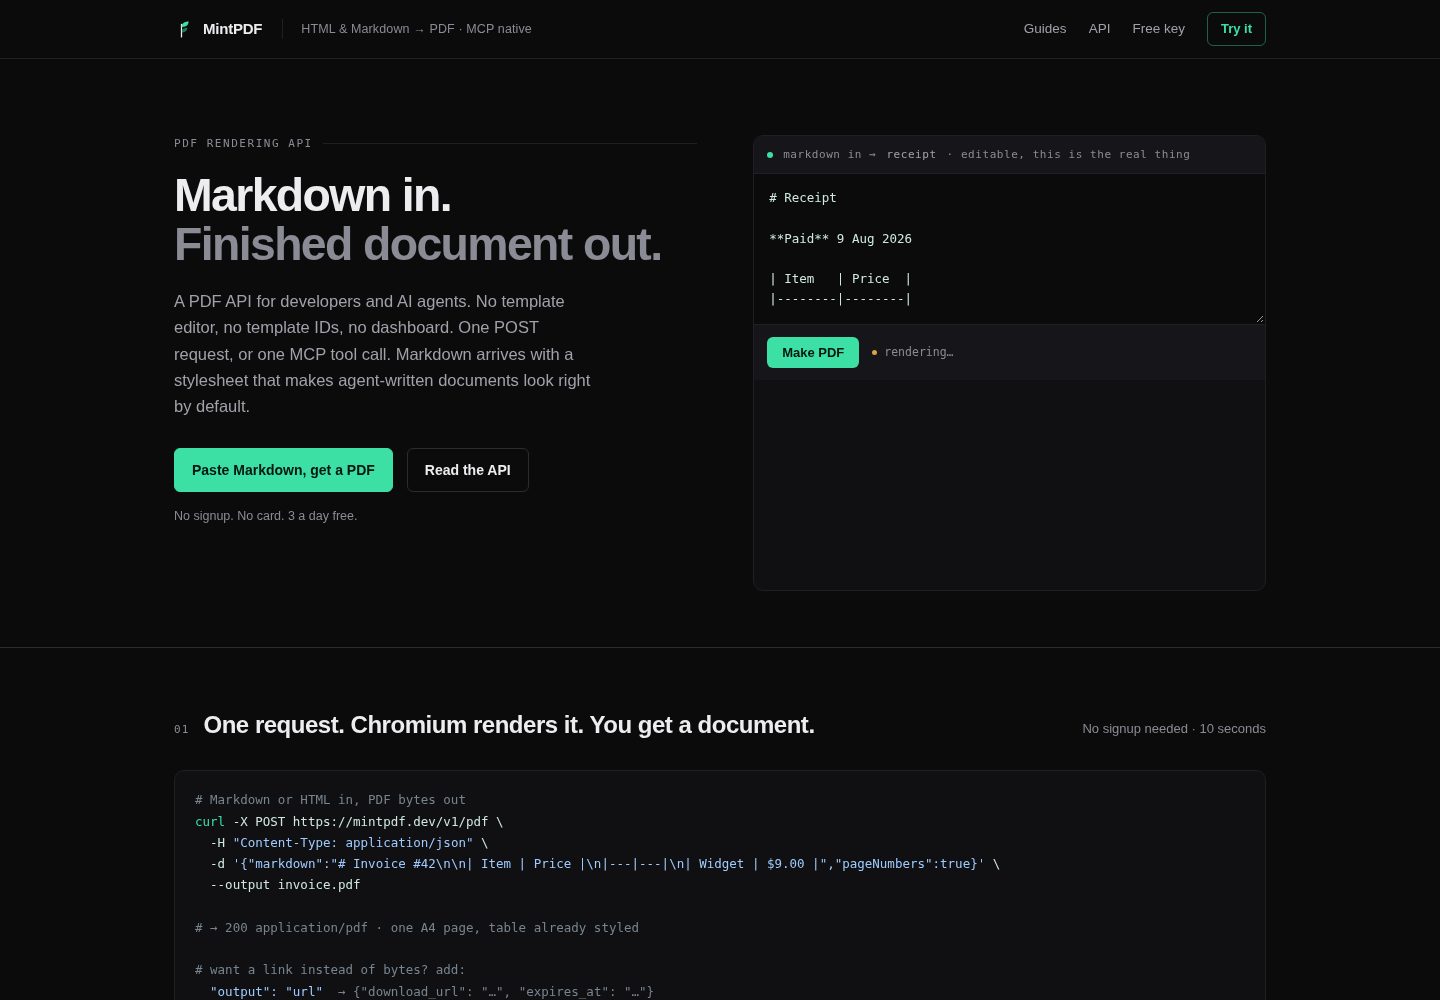Click '# Markdown or HTML in, PDF bytes out' comment

tap(330, 800)
